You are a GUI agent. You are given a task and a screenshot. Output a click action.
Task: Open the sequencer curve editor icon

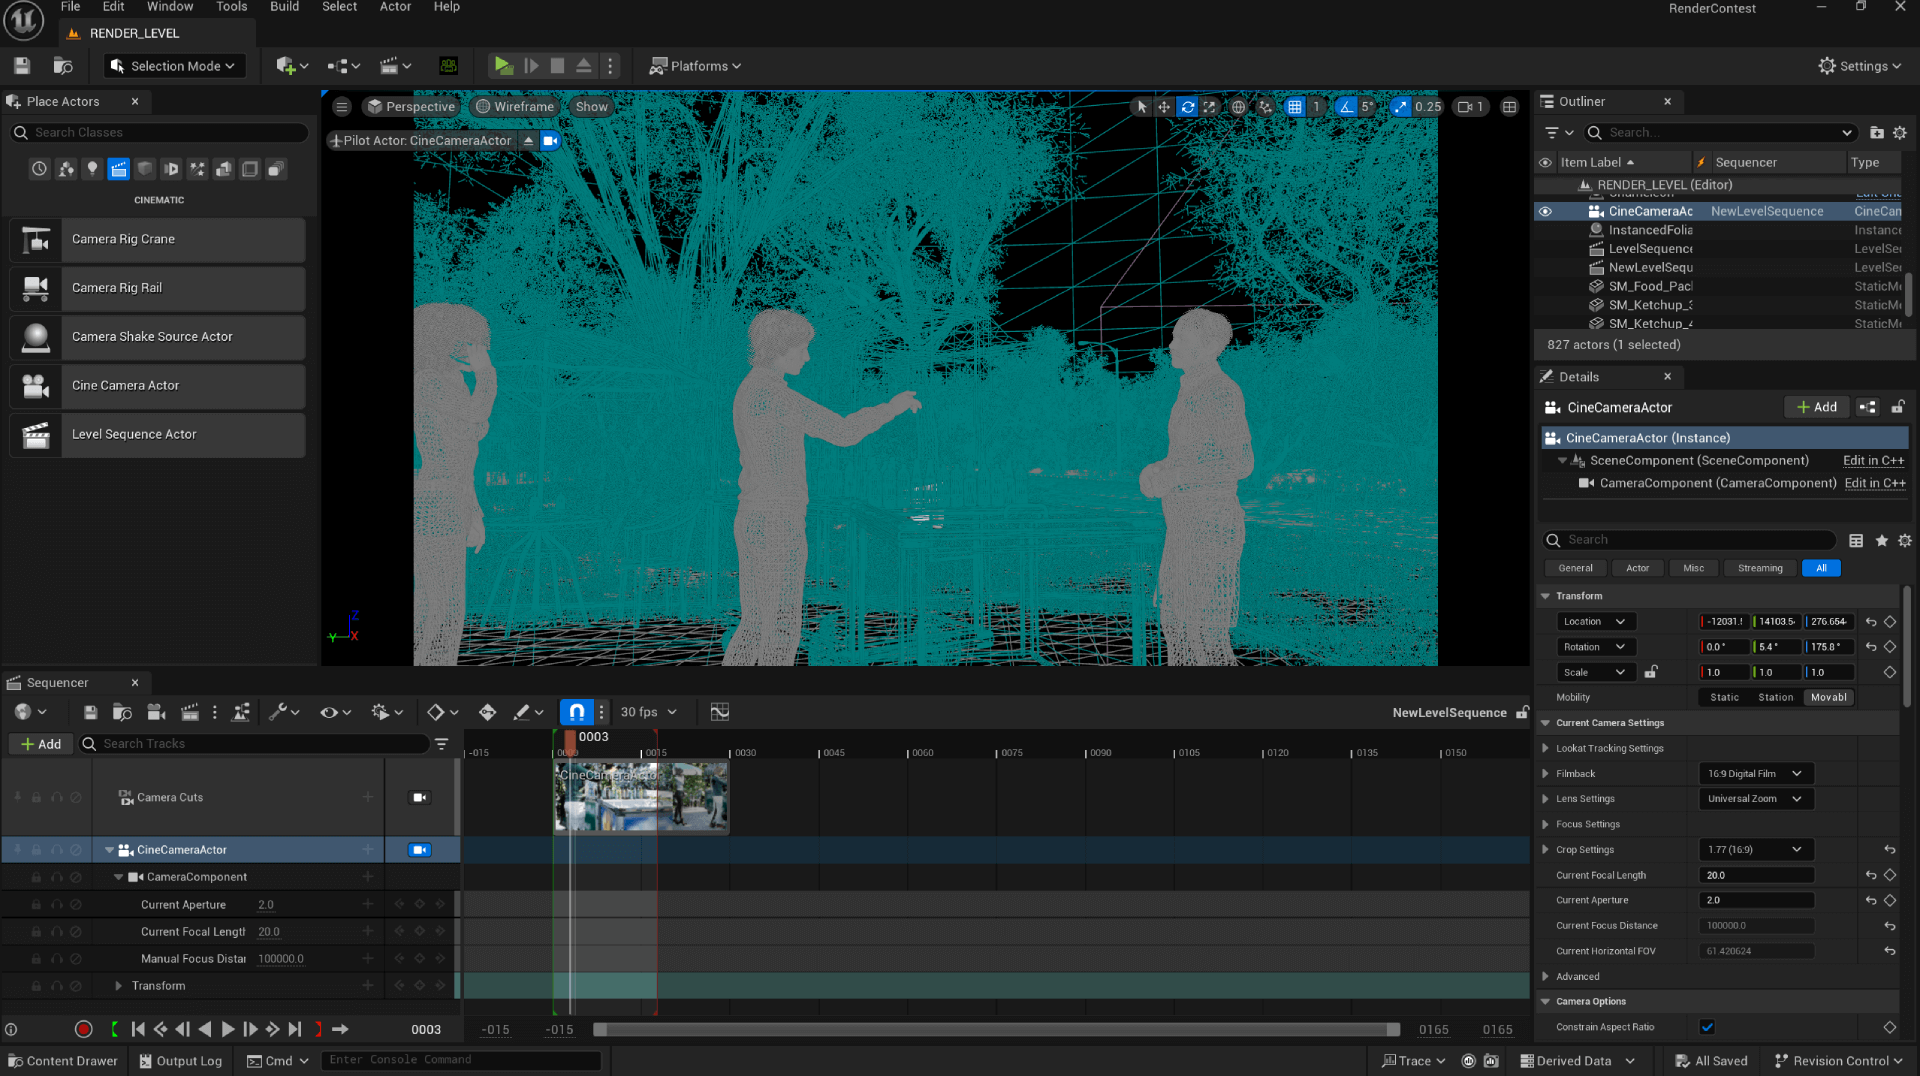point(719,712)
